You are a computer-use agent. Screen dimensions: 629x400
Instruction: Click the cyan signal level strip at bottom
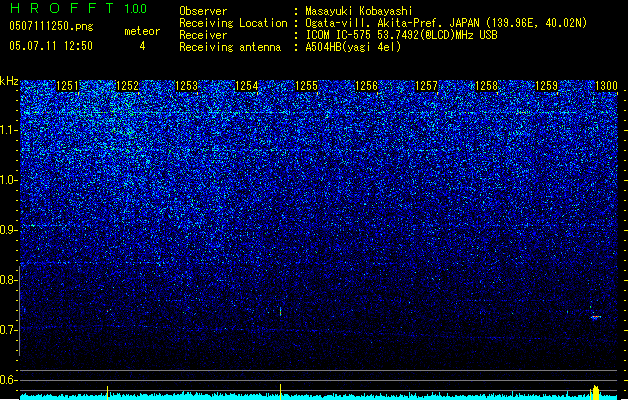pyautogui.click(x=319, y=397)
